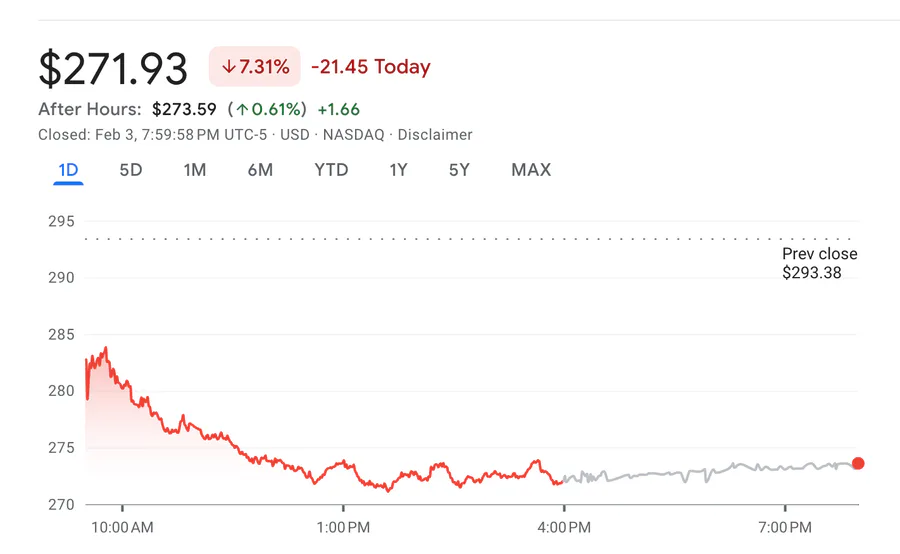Click the red current-price dot on chart
900x554 pixels.
(857, 463)
